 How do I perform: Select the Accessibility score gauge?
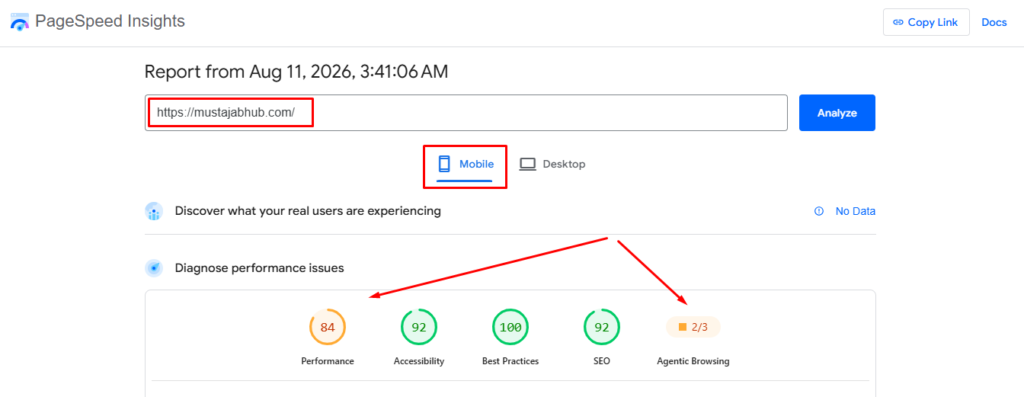pyautogui.click(x=419, y=327)
